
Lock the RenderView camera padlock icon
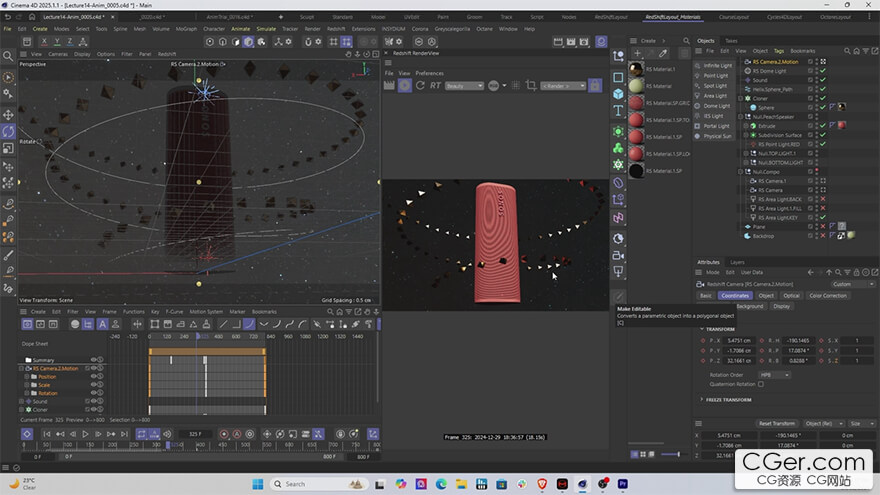point(595,85)
